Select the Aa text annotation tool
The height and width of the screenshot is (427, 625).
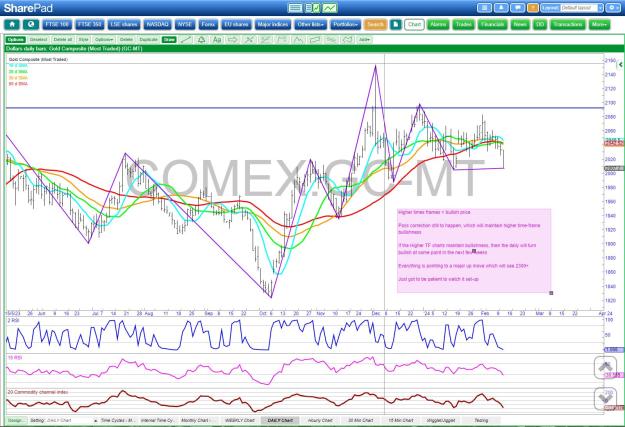(x=217, y=39)
